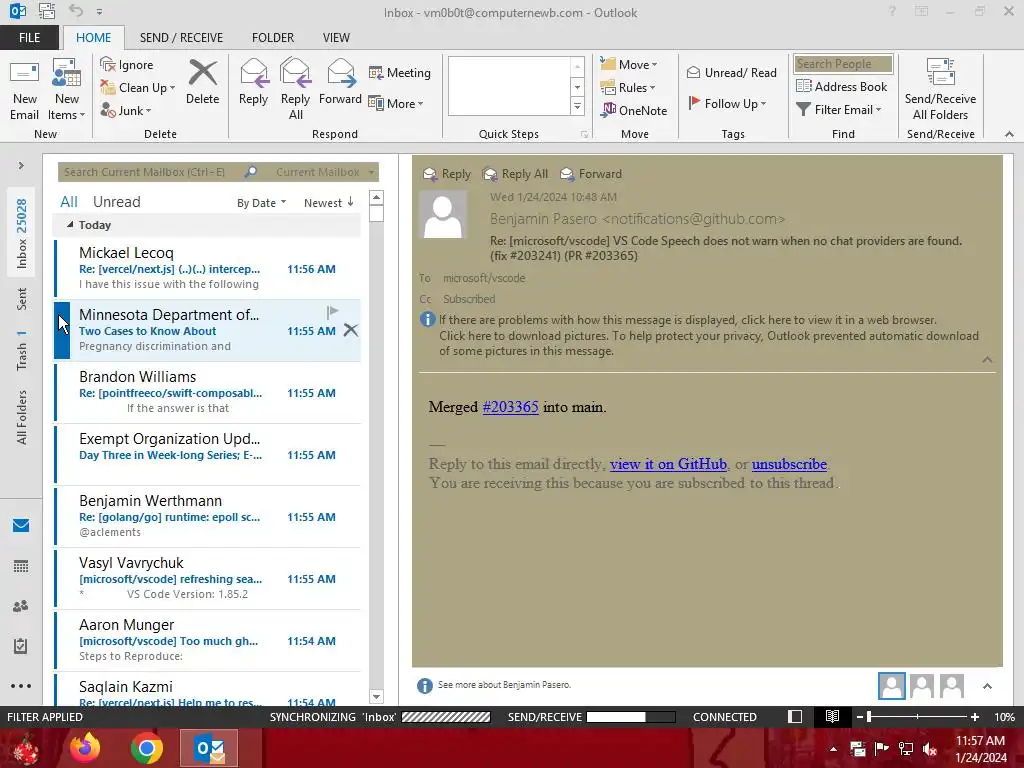This screenshot has height=768, width=1024.
Task: Click the ribbon Reply All icon
Action: (x=295, y=90)
